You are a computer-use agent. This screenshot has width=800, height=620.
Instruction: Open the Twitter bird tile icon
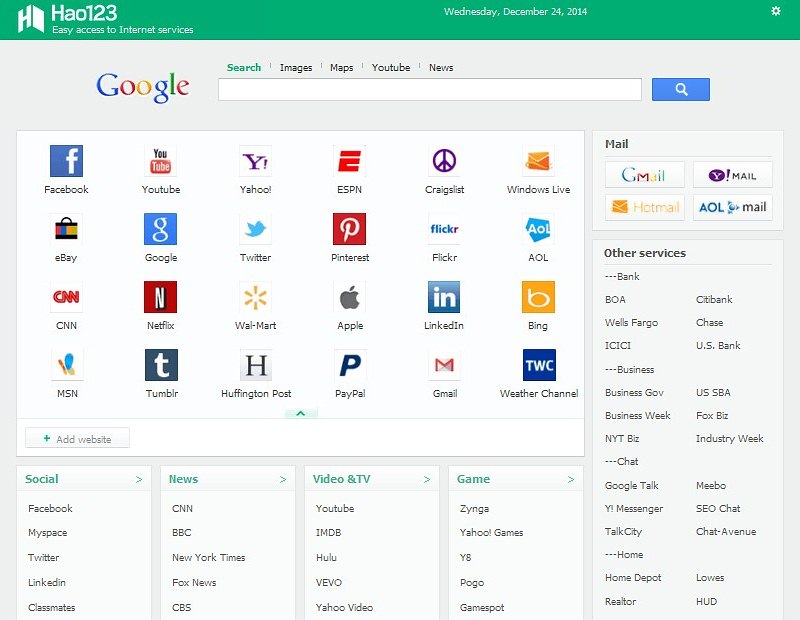point(255,229)
